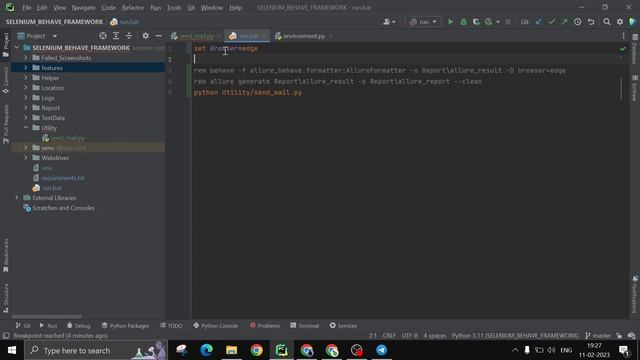The image size is (640, 360).
Task: Open the Structure sidebar button
Action: point(6,298)
